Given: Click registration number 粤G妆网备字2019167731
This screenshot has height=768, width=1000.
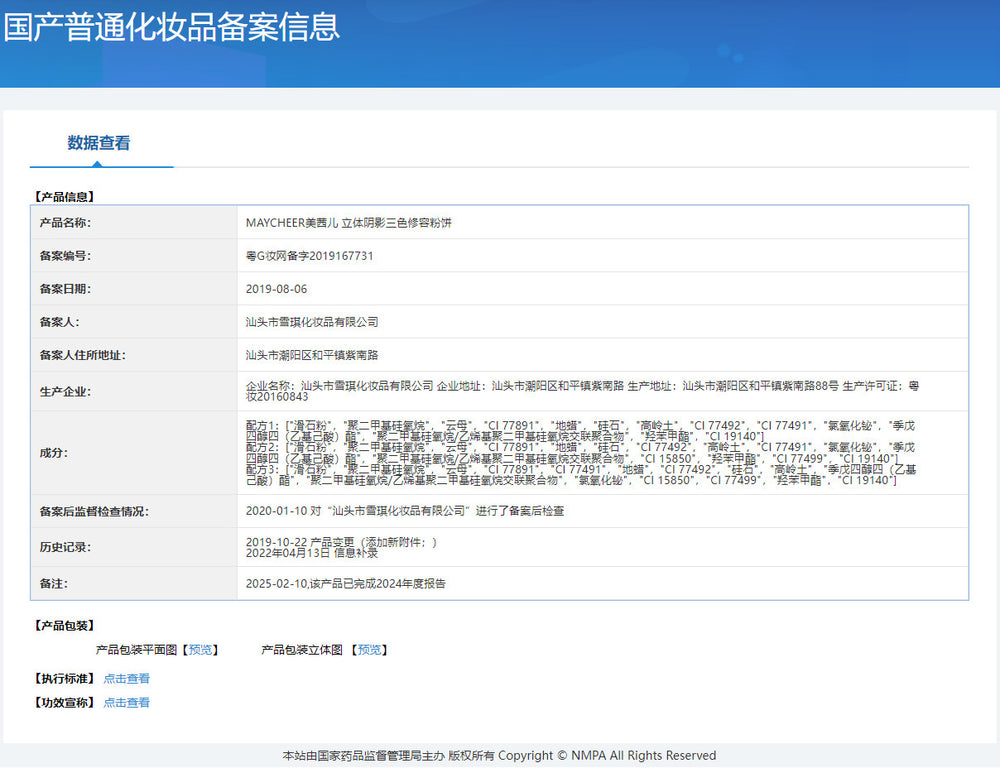Looking at the screenshot, I should 309,256.
